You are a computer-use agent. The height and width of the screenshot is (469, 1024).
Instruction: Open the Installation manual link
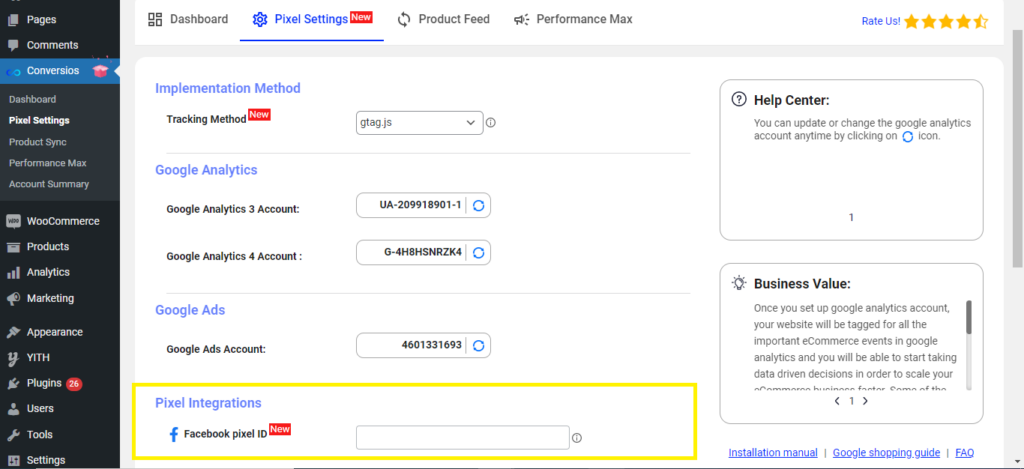click(773, 452)
